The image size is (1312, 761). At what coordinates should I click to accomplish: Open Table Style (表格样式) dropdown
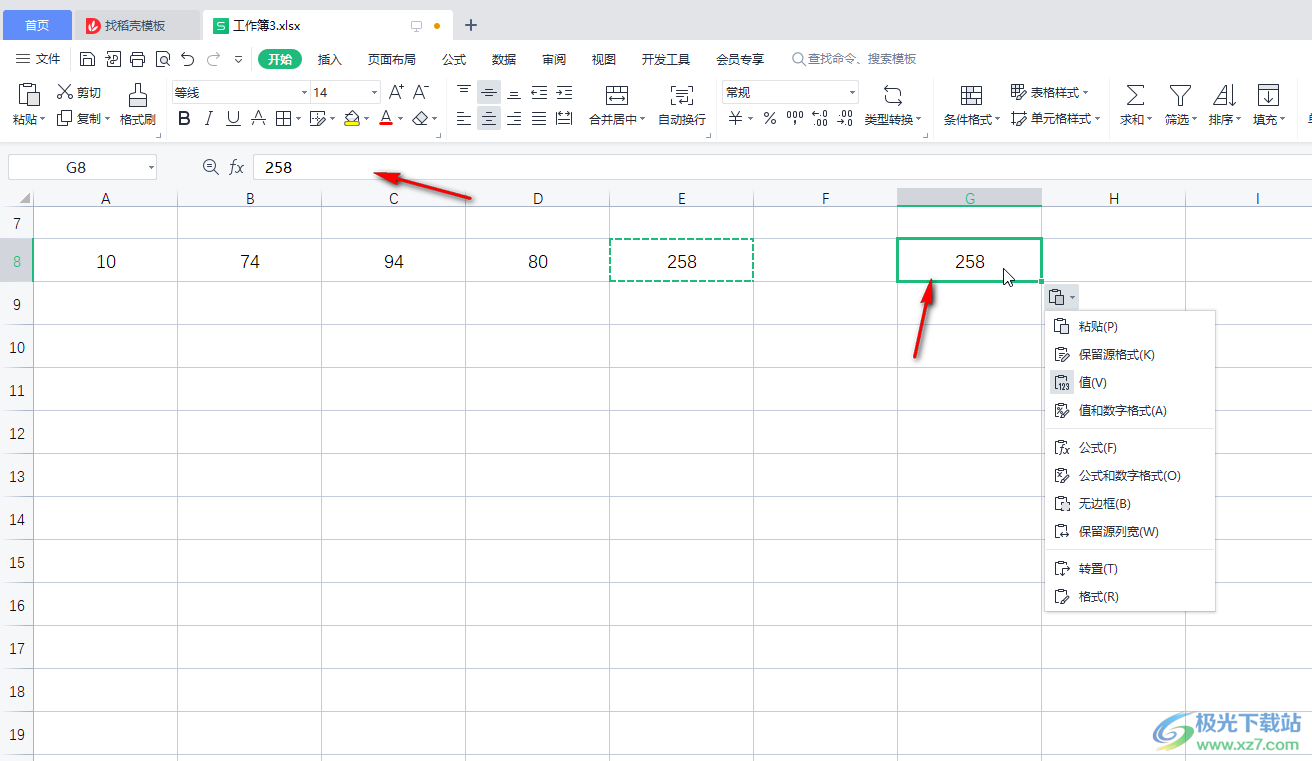tap(1049, 92)
